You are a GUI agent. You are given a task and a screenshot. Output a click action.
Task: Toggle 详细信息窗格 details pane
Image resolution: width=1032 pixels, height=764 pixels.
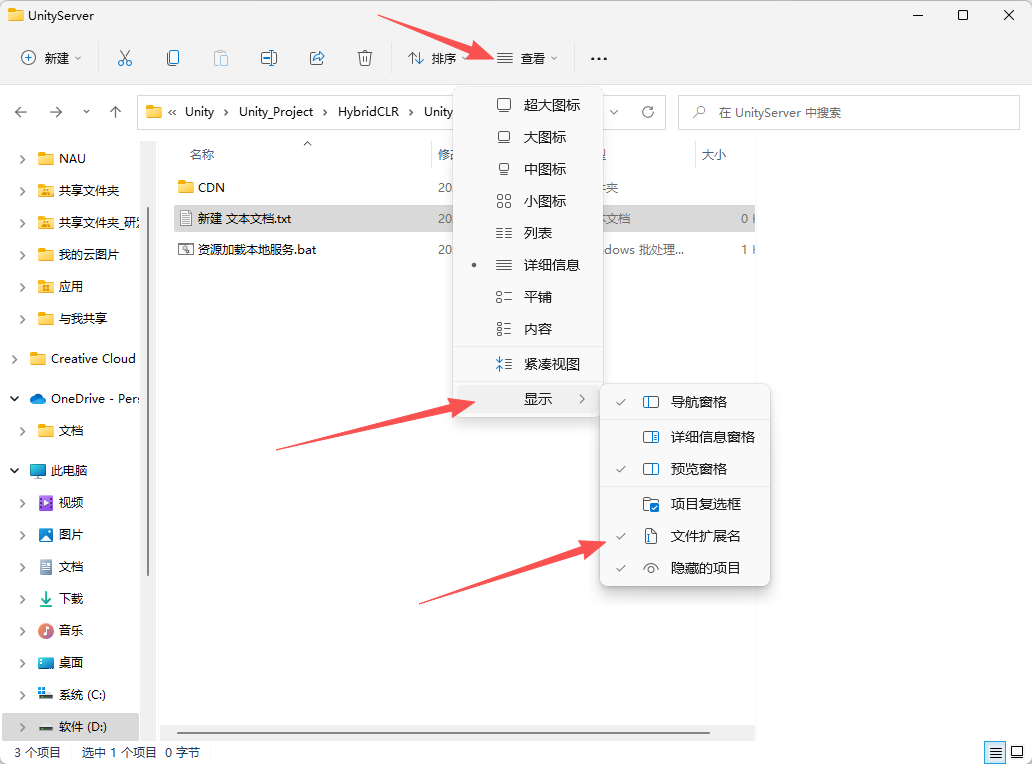tap(684, 437)
